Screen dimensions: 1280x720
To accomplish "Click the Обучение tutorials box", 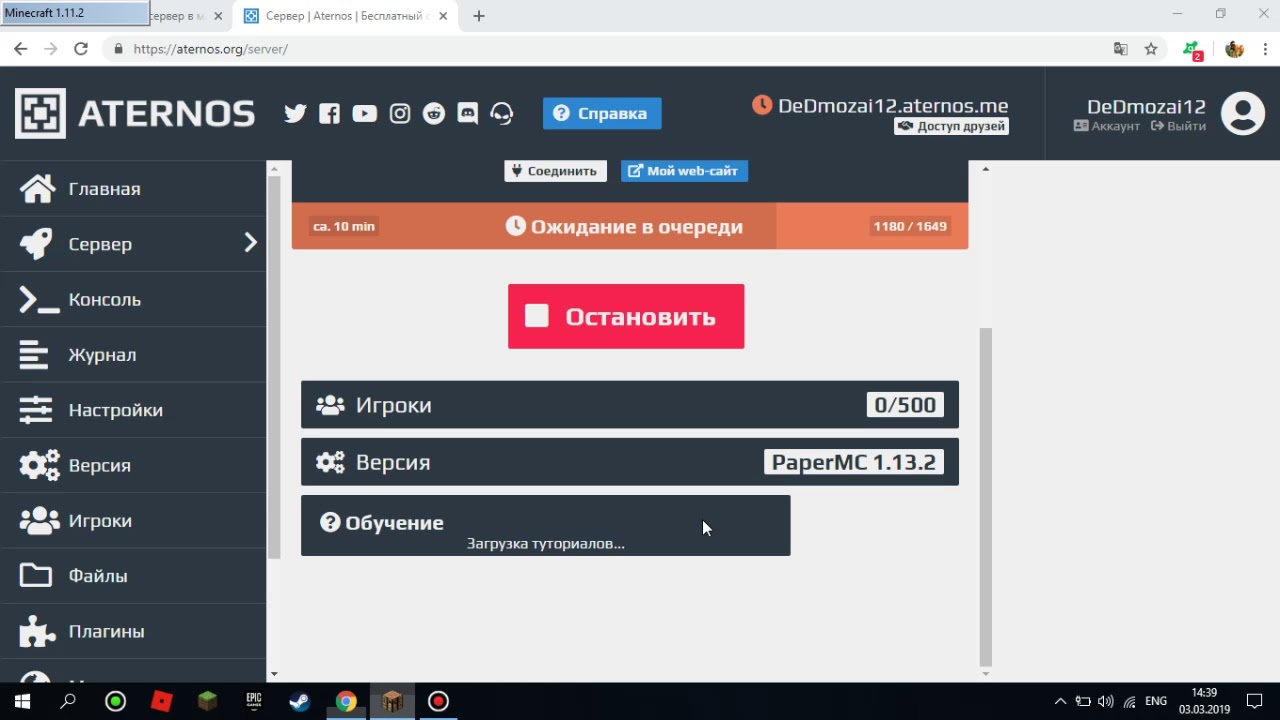I will coord(546,526).
